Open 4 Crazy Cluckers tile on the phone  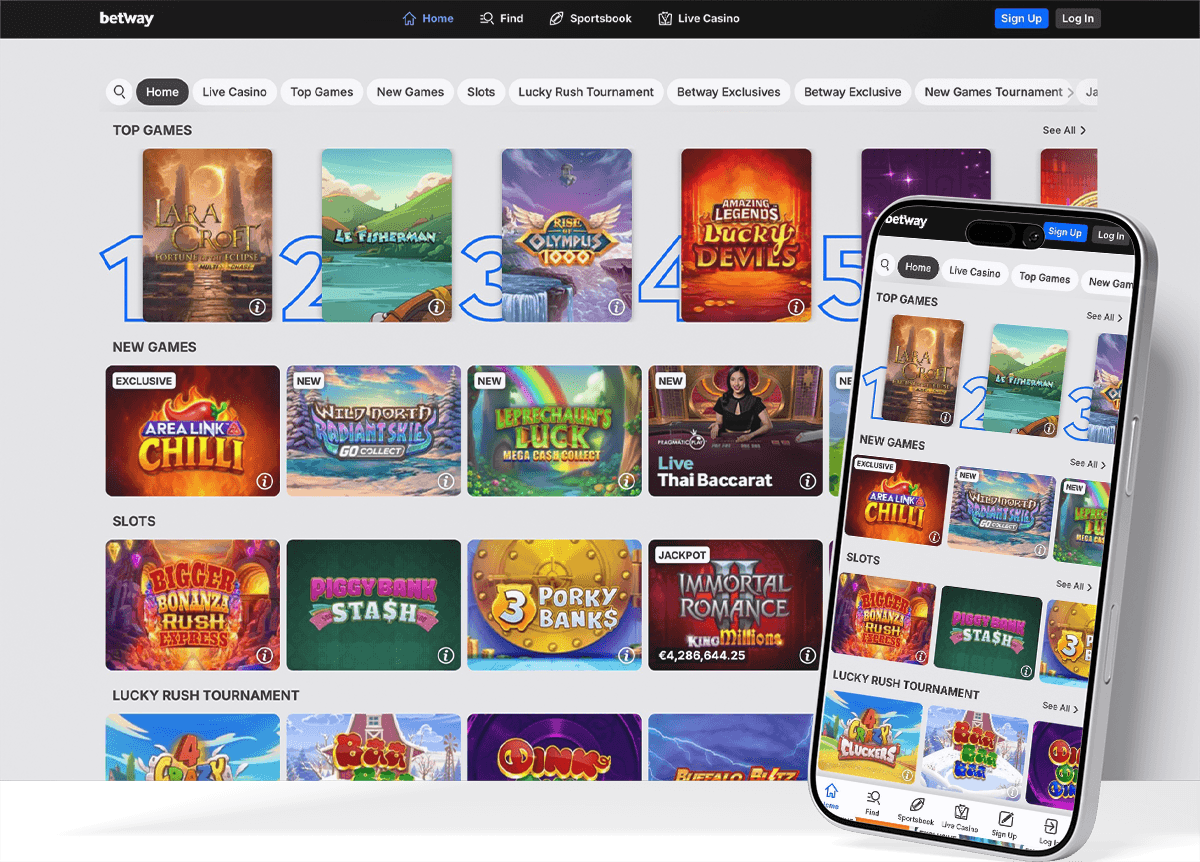868,739
